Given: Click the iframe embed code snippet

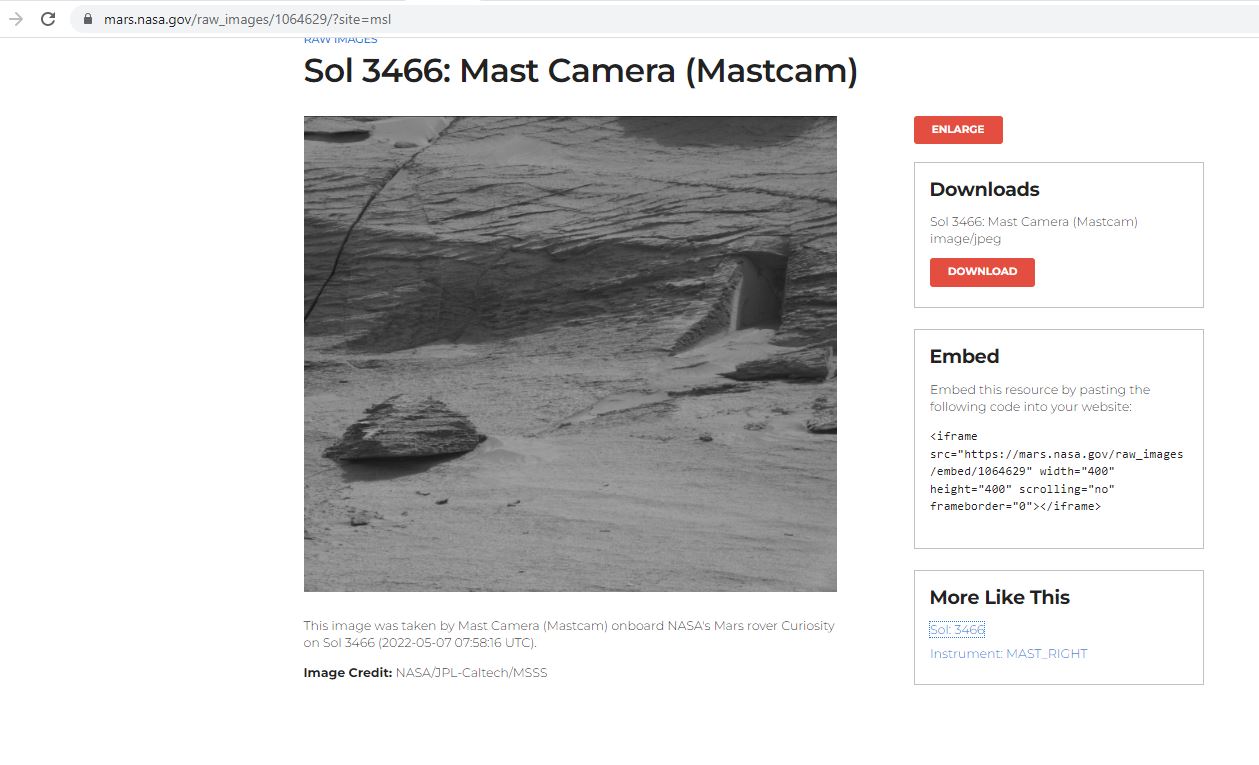Looking at the screenshot, I should click(1056, 471).
